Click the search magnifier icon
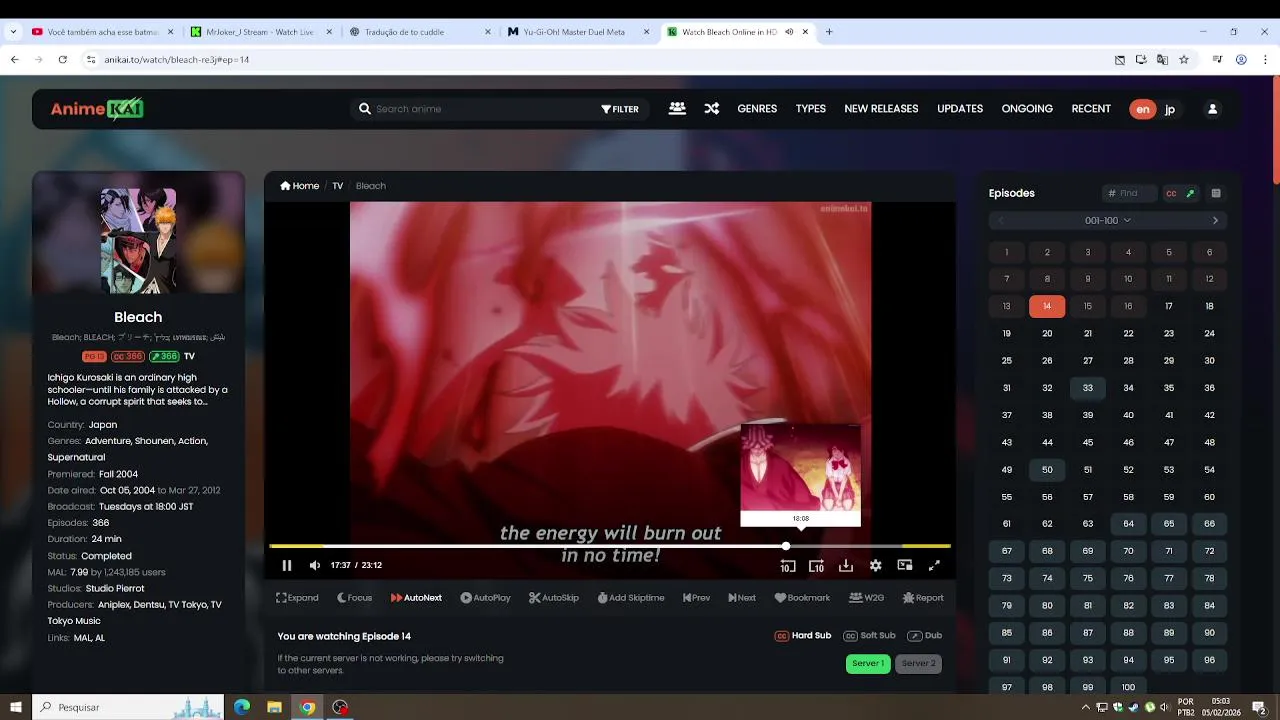The height and width of the screenshot is (720, 1280). (365, 109)
